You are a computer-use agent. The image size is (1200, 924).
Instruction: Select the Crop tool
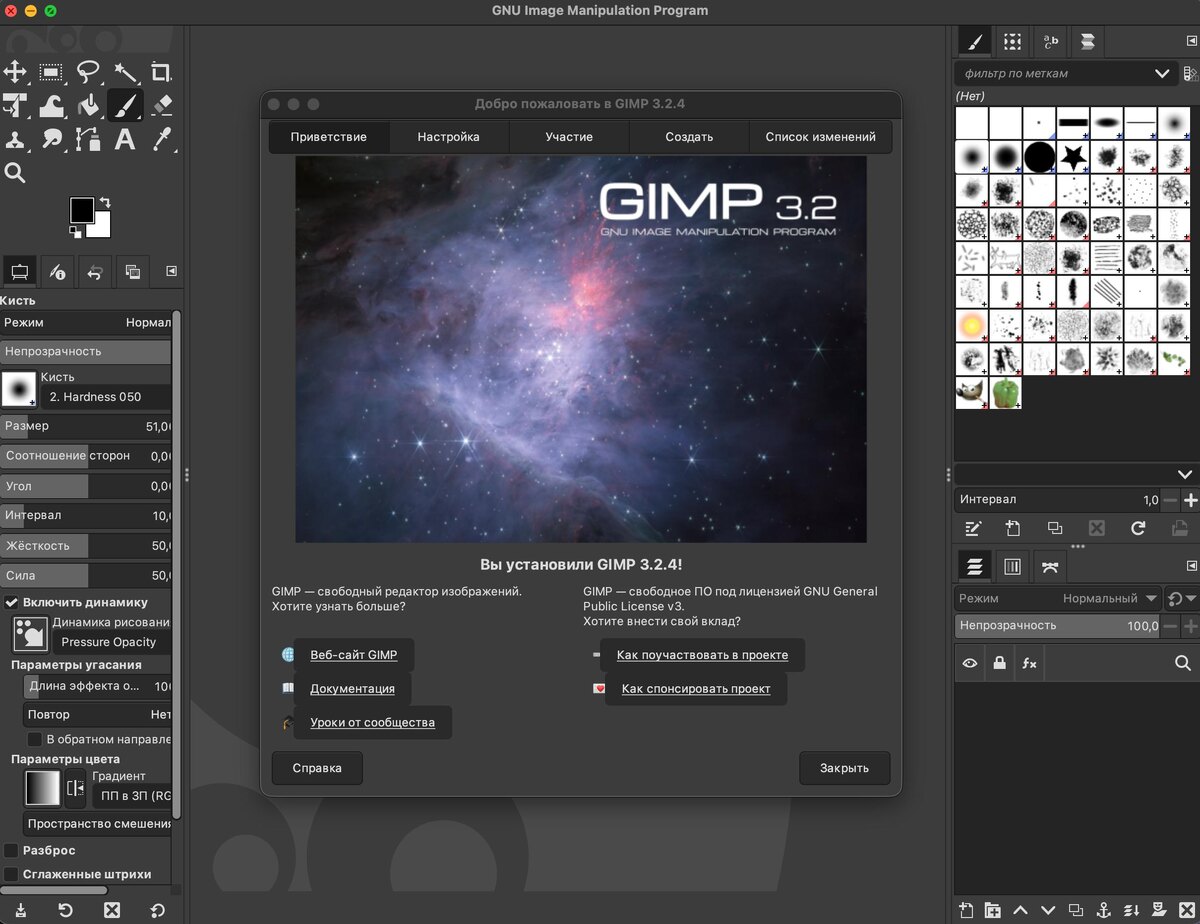pos(161,72)
